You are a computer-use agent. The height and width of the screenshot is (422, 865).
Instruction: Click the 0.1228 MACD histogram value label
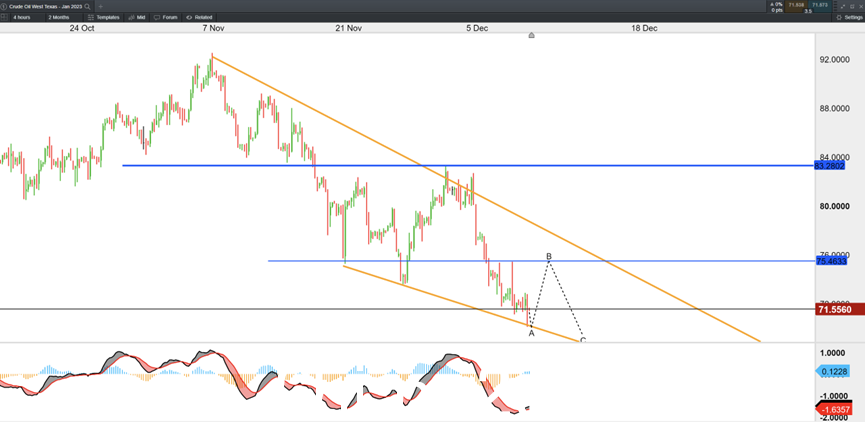pos(832,373)
